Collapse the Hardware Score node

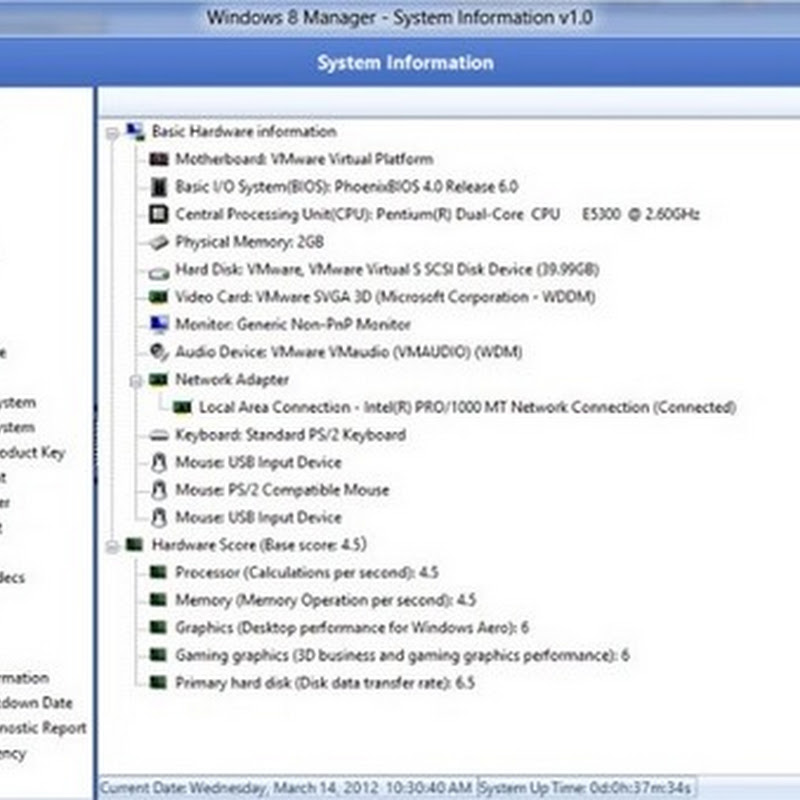[x=112, y=546]
